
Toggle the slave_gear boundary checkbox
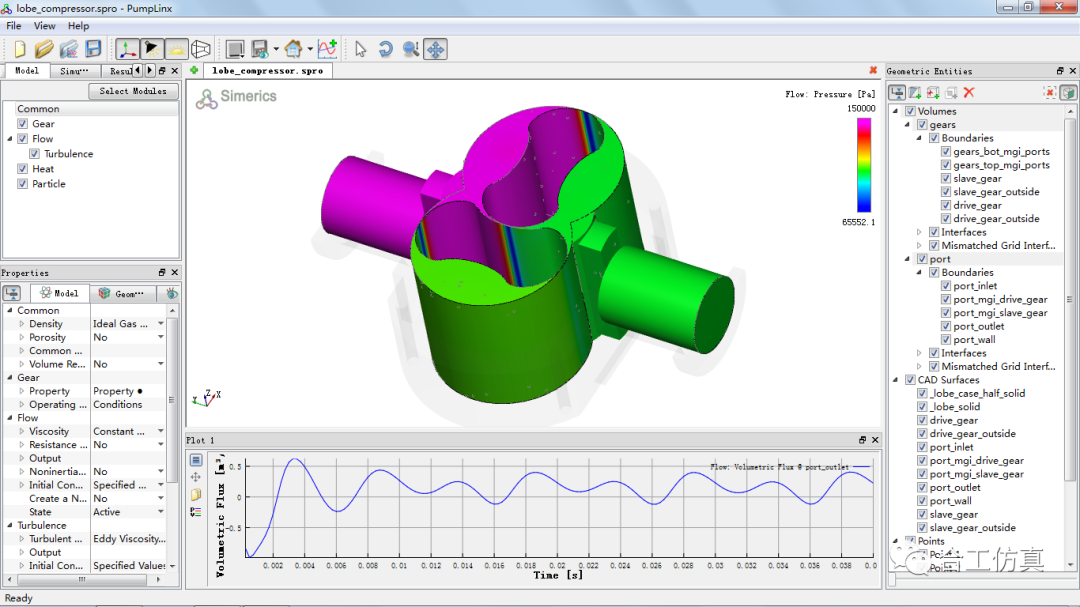(x=946, y=178)
